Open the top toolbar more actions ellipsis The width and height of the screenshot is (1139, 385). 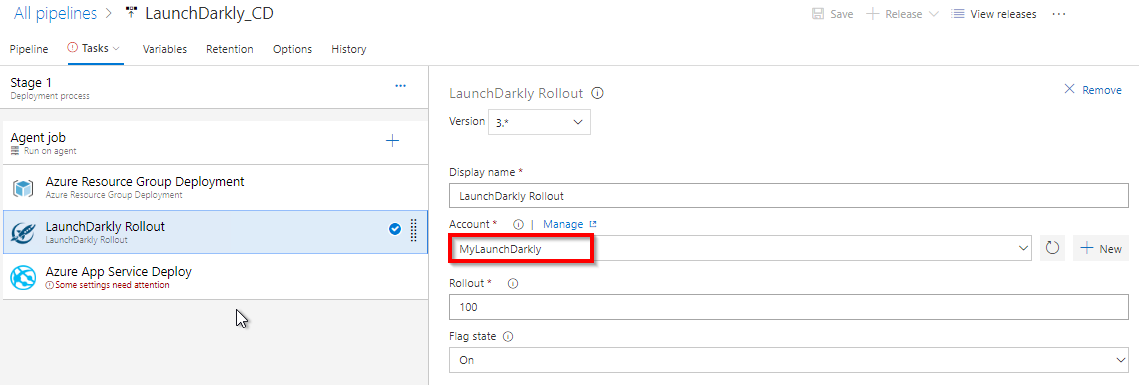[x=1058, y=14]
